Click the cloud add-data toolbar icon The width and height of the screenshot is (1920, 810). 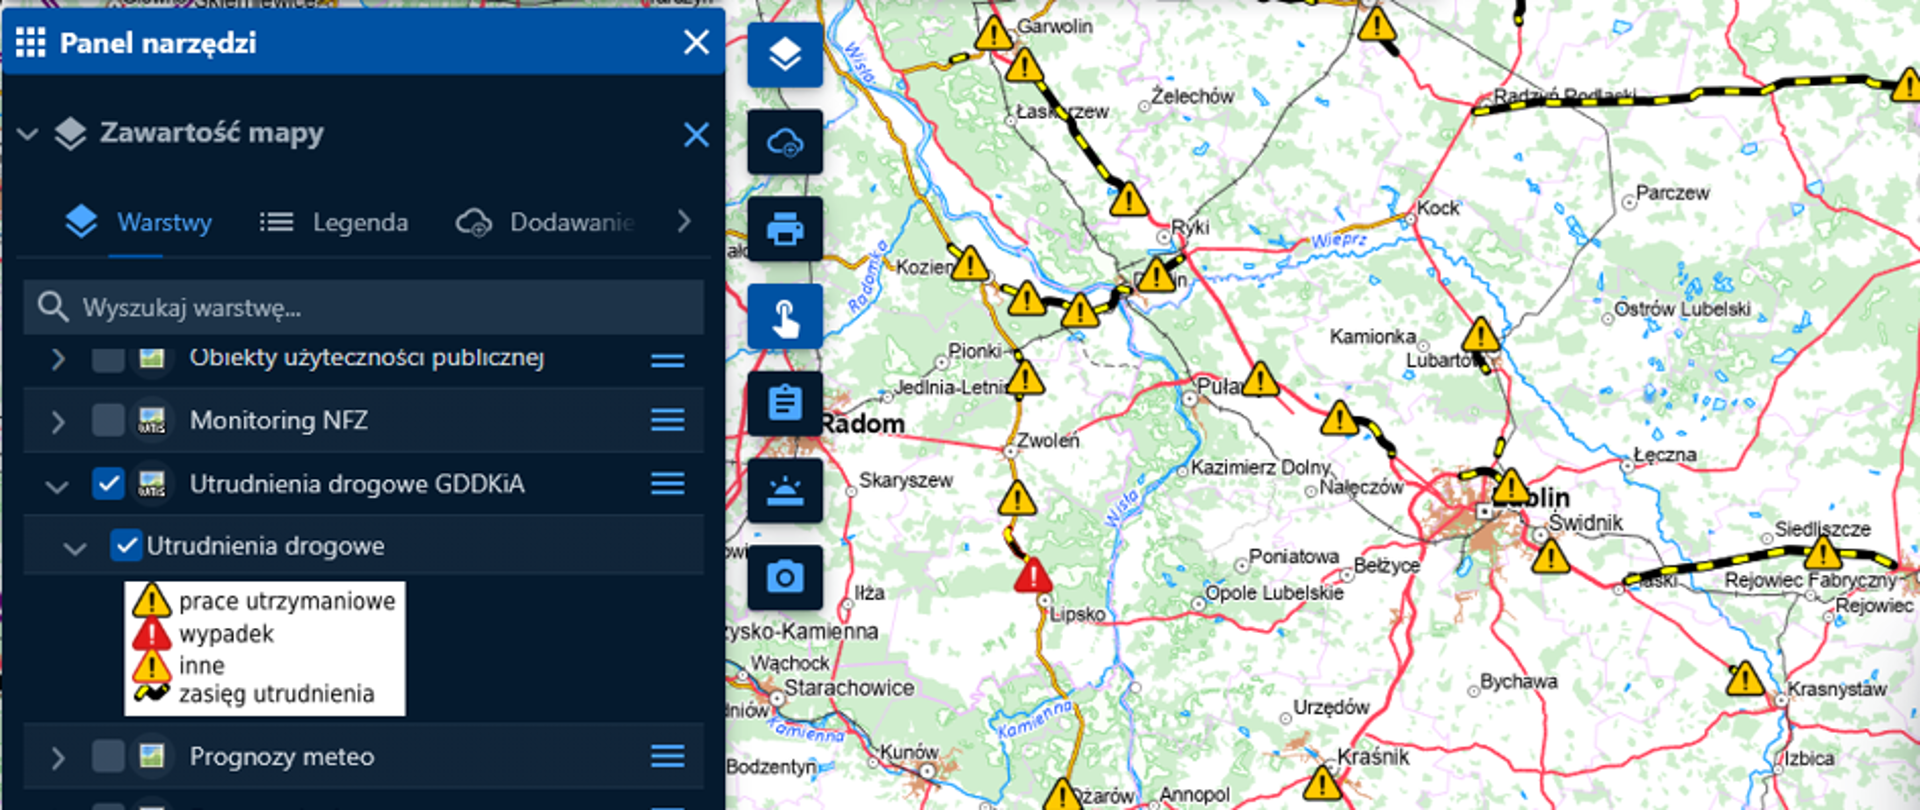click(785, 142)
